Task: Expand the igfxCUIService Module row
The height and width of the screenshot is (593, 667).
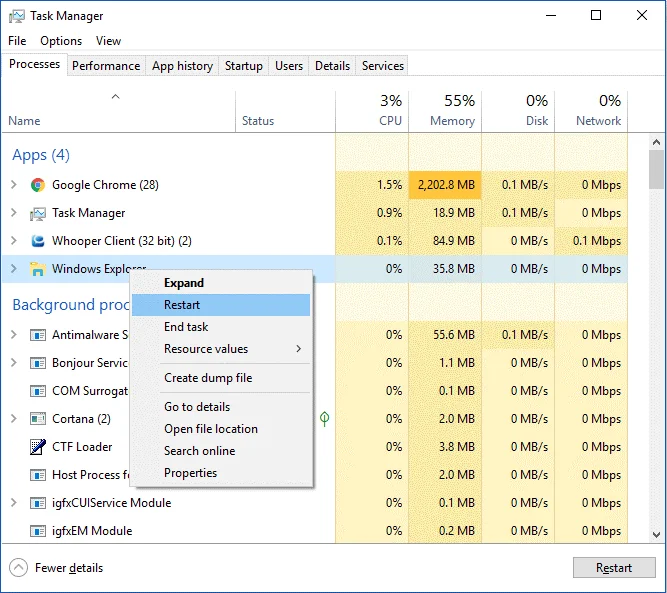Action: (x=14, y=503)
